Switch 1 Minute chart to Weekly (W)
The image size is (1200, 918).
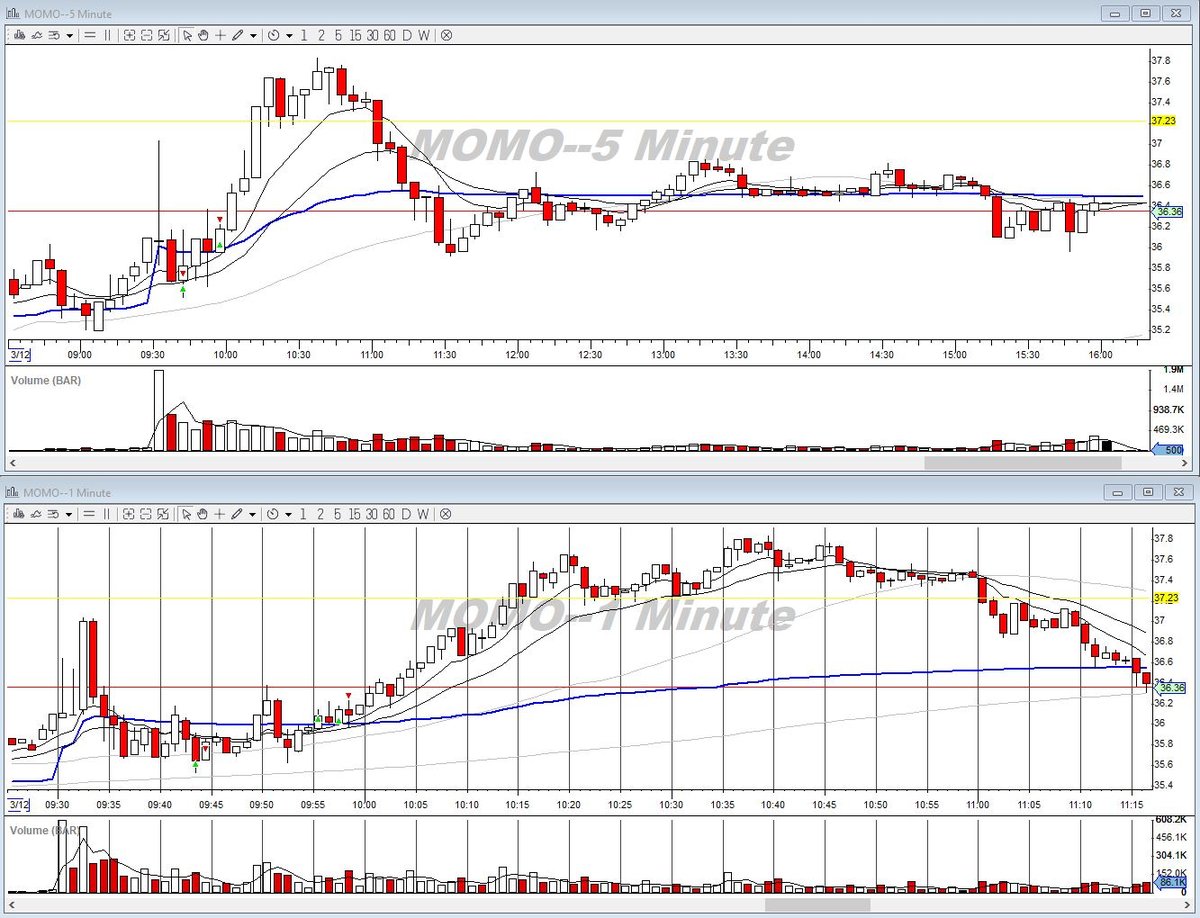424,513
